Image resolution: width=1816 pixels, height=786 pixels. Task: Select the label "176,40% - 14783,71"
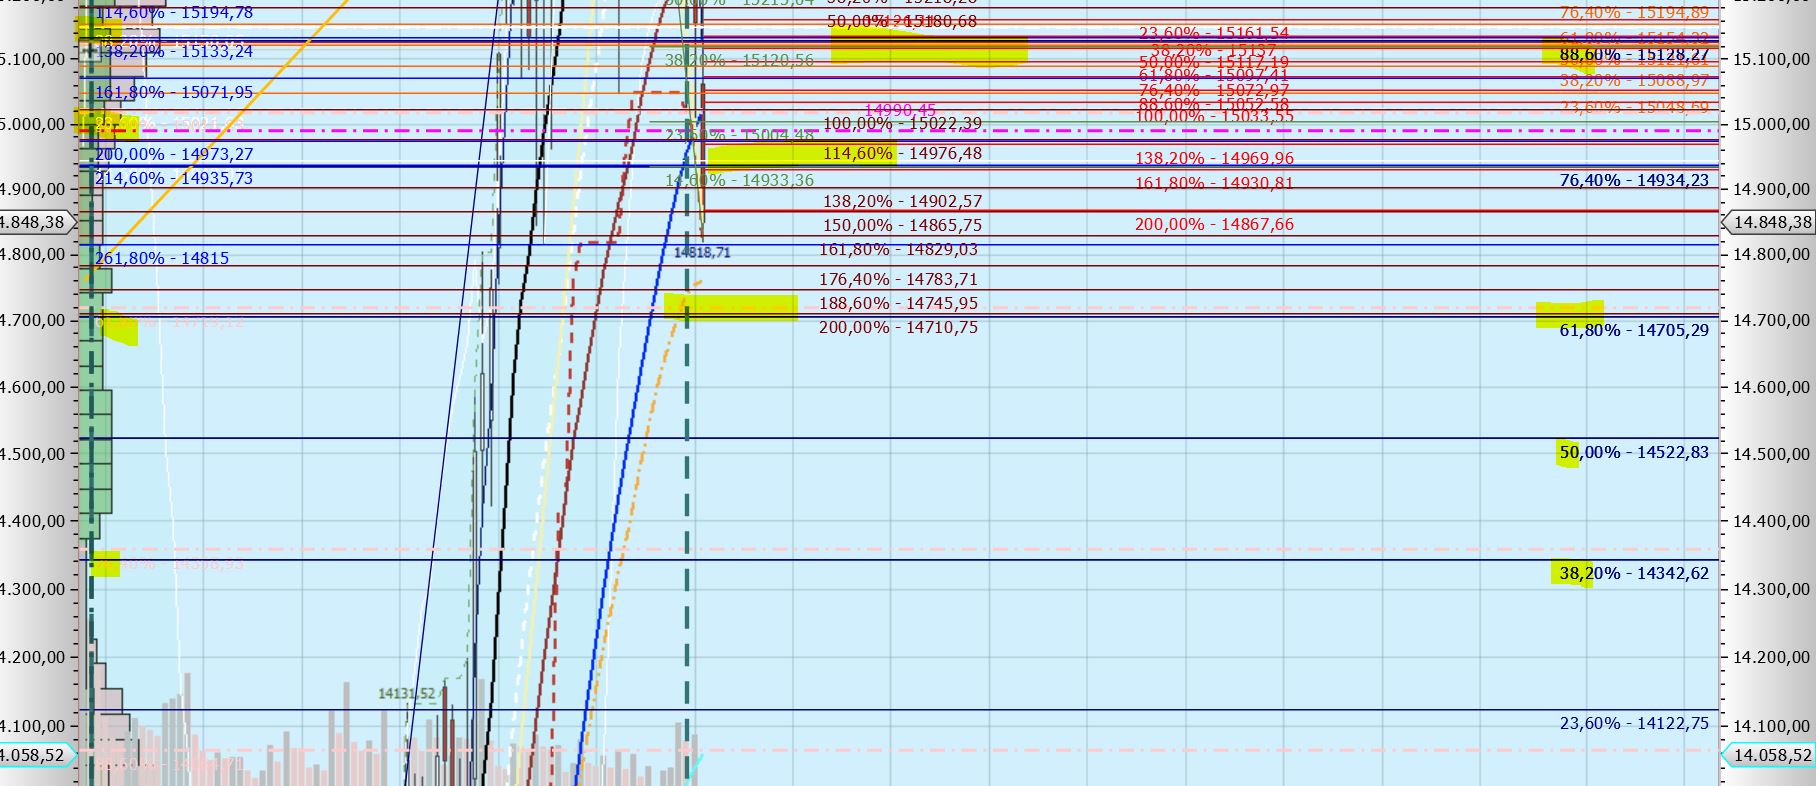[x=898, y=279]
